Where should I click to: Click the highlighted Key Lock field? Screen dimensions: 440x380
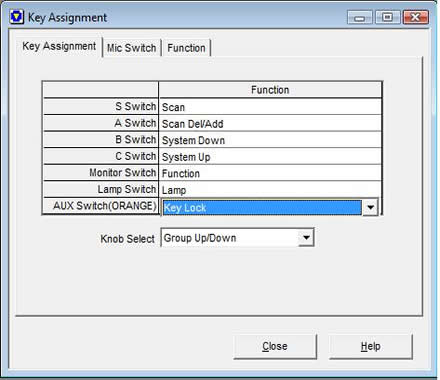262,207
